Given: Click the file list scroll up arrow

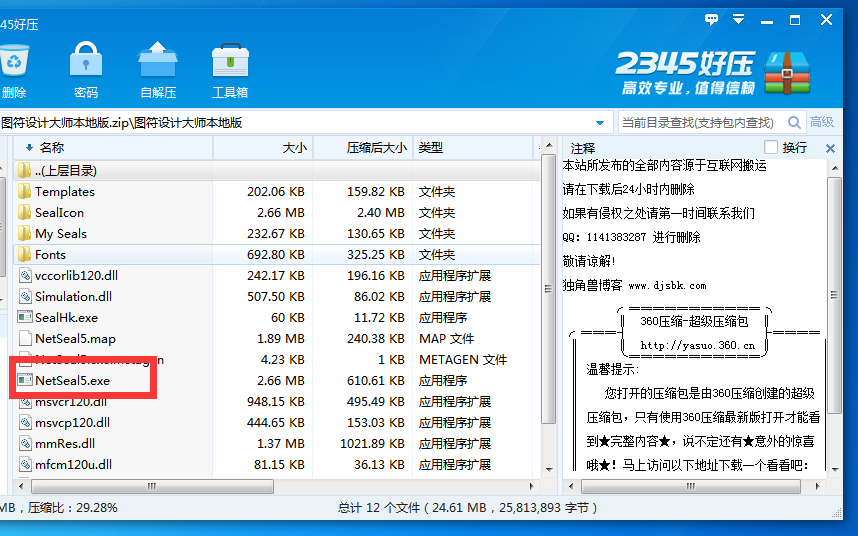Looking at the screenshot, I should coord(549,145).
